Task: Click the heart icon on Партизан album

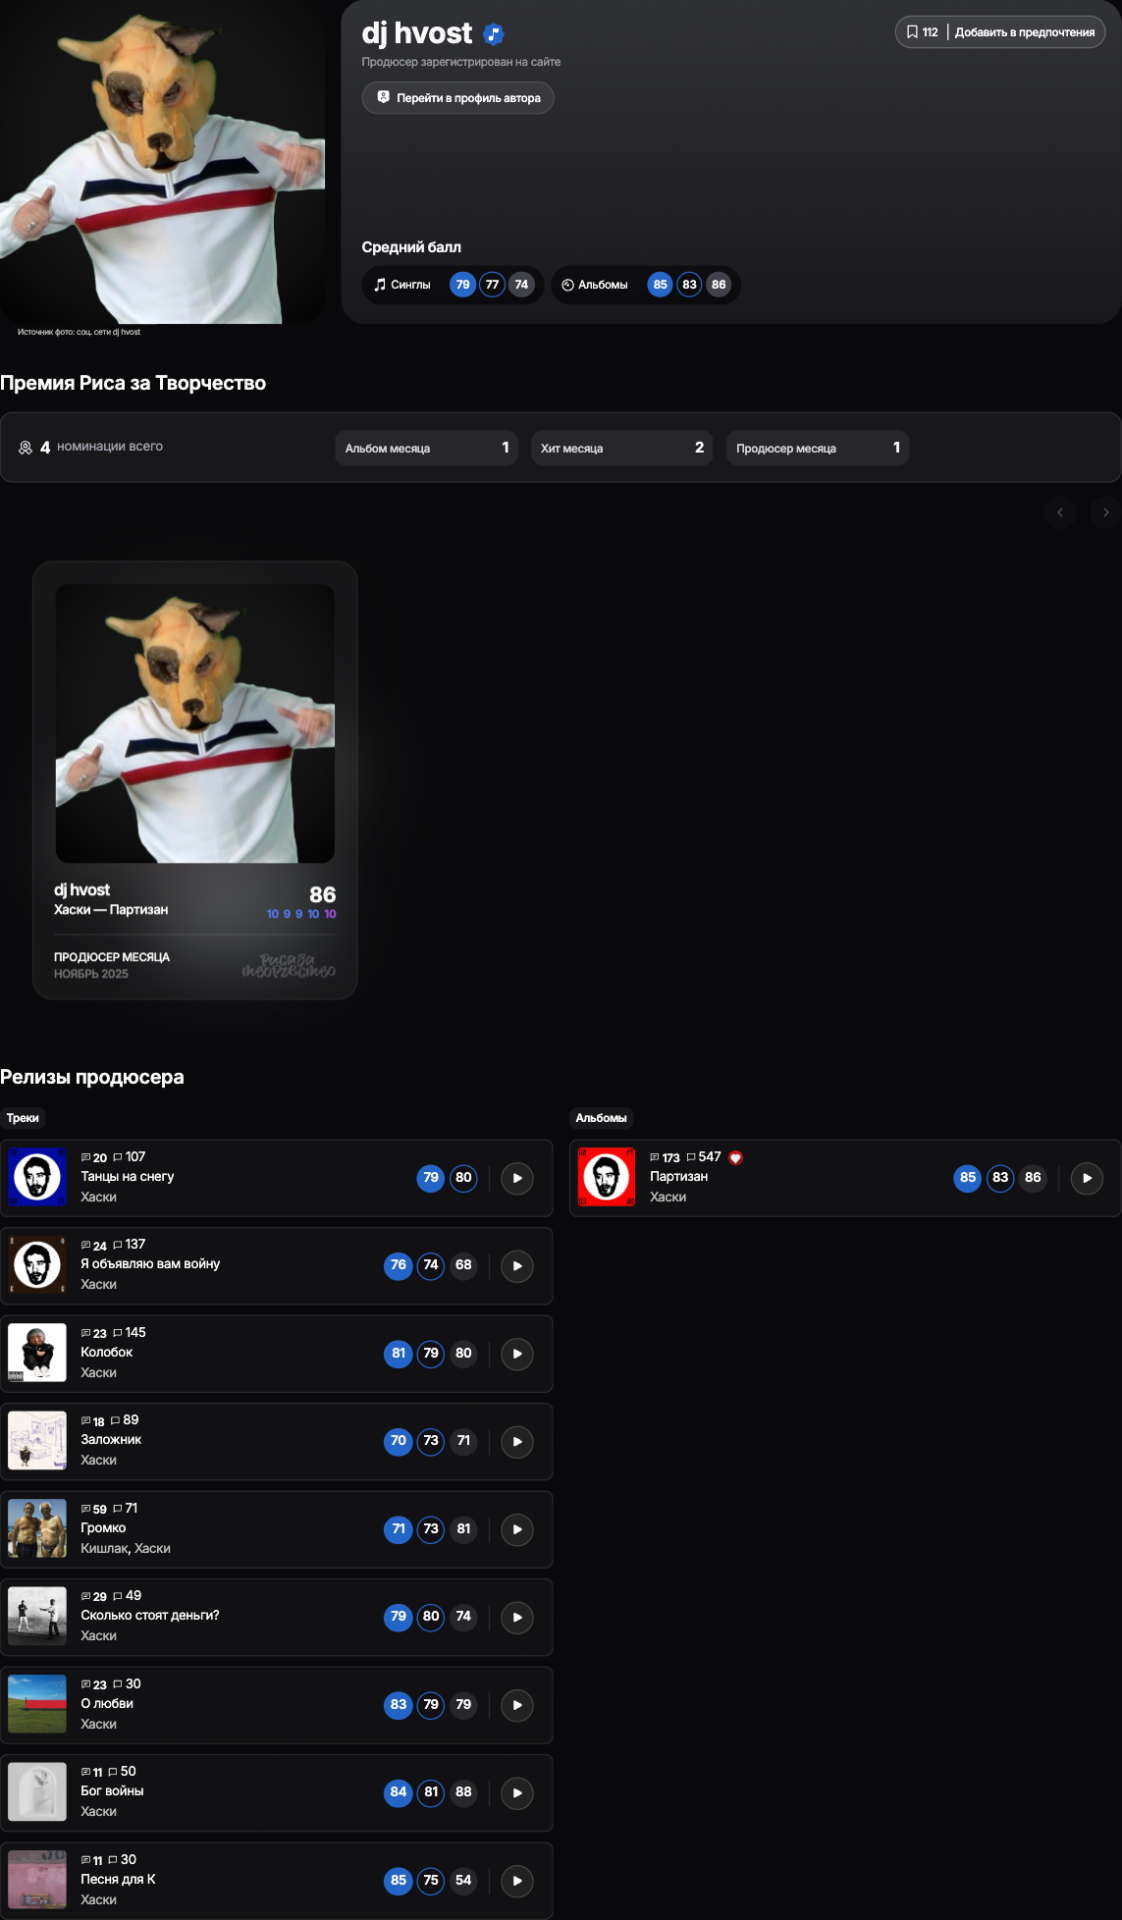Action: pos(736,1158)
